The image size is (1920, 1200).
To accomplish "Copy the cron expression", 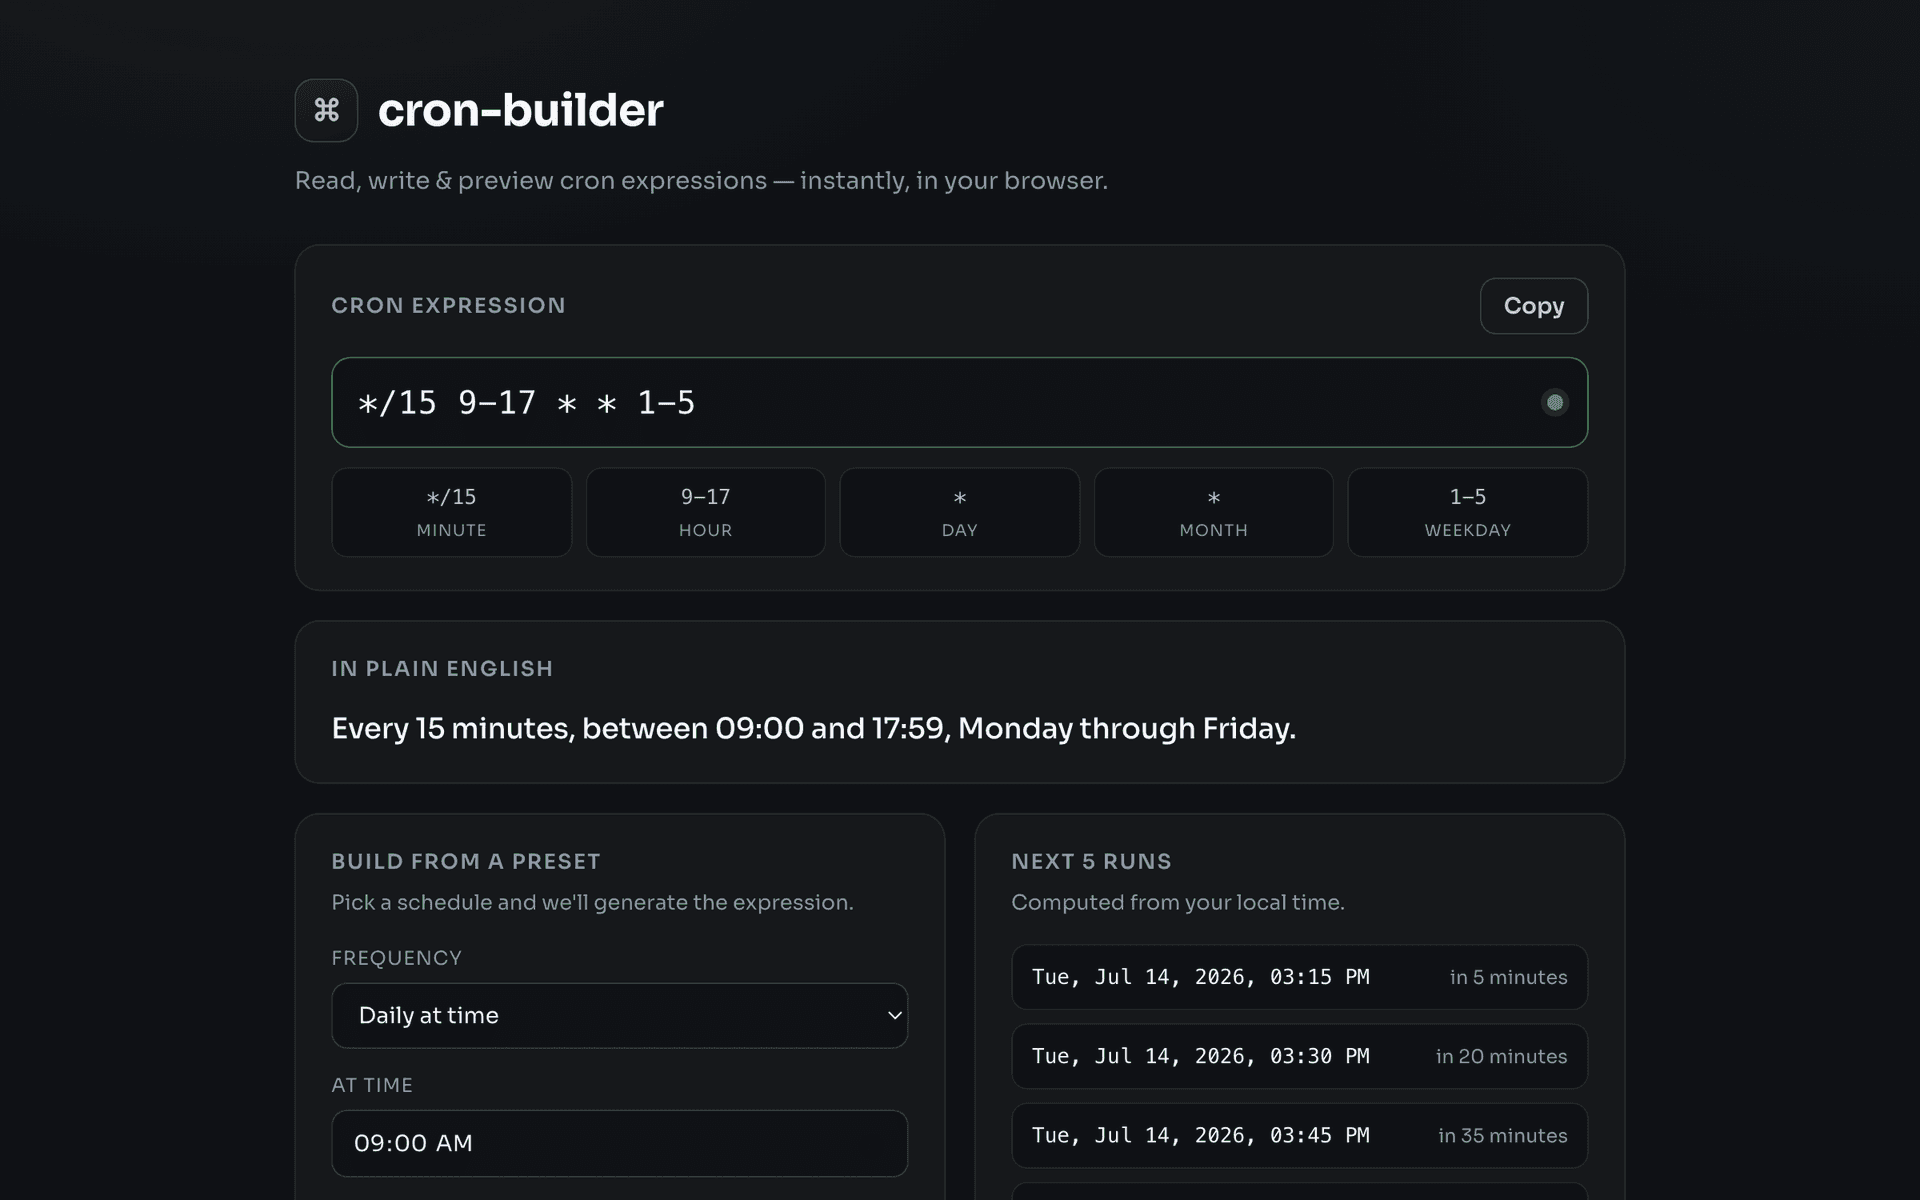I will point(1533,306).
